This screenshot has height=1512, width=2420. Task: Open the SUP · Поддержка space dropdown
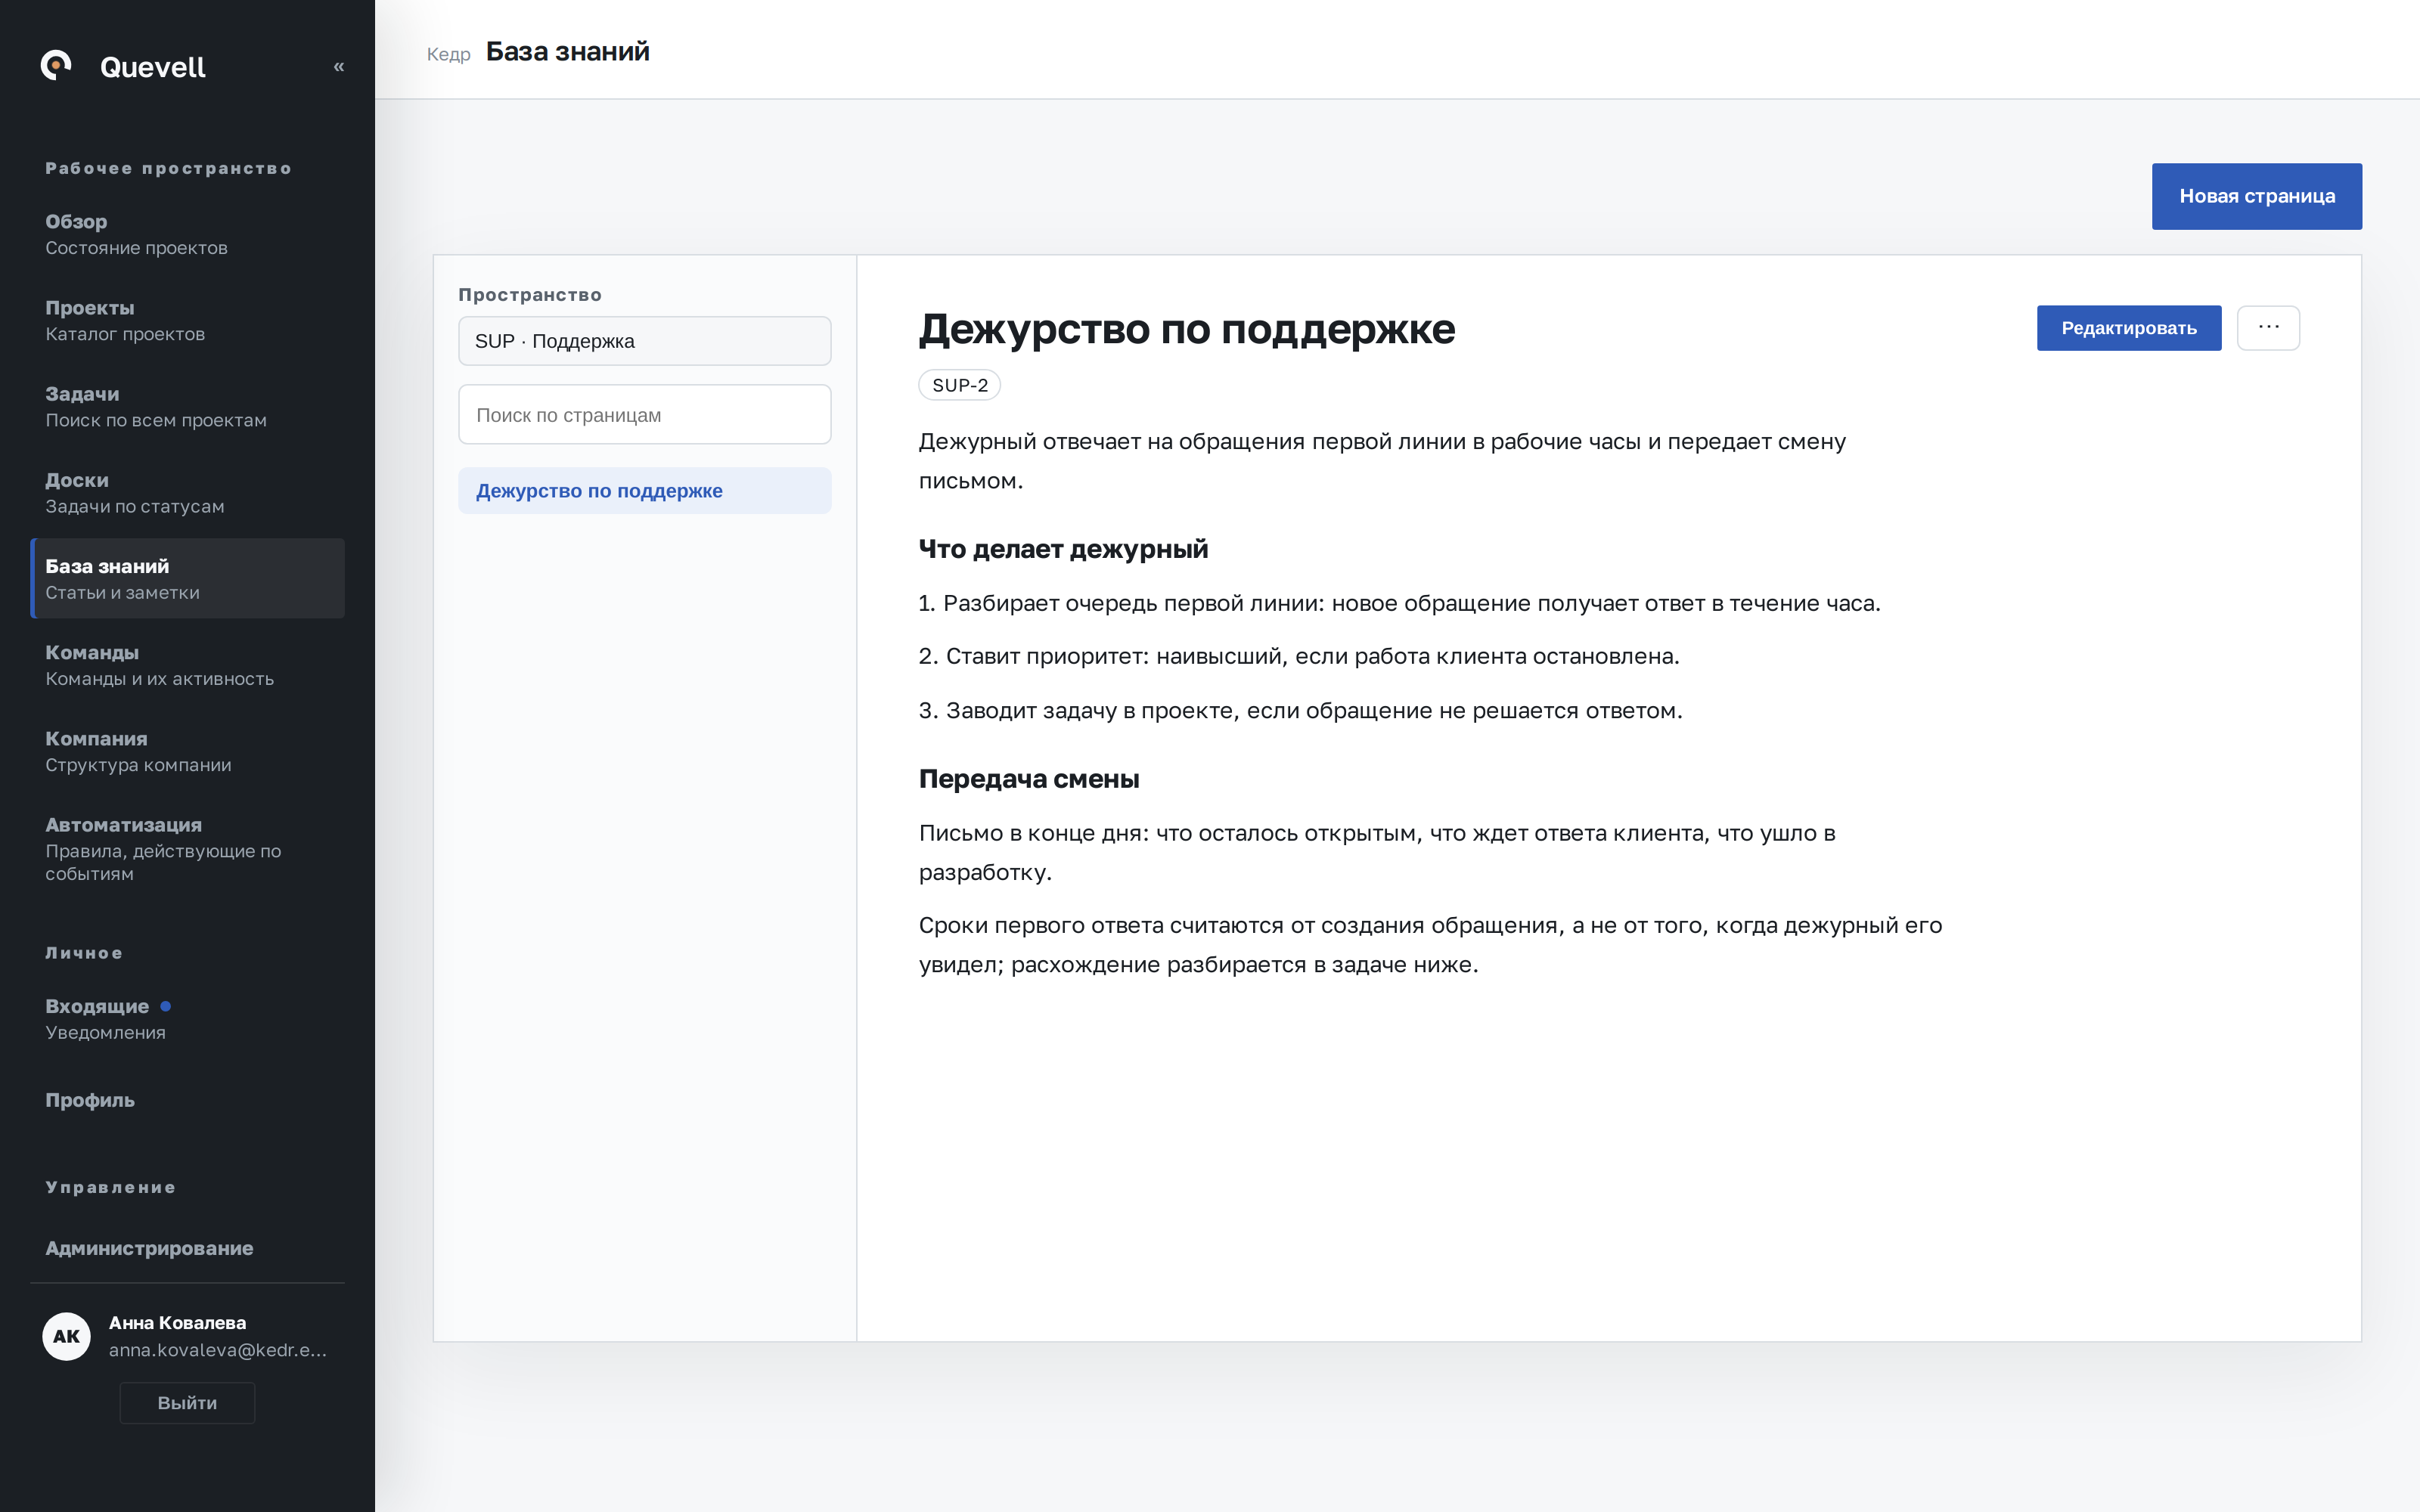coord(644,341)
